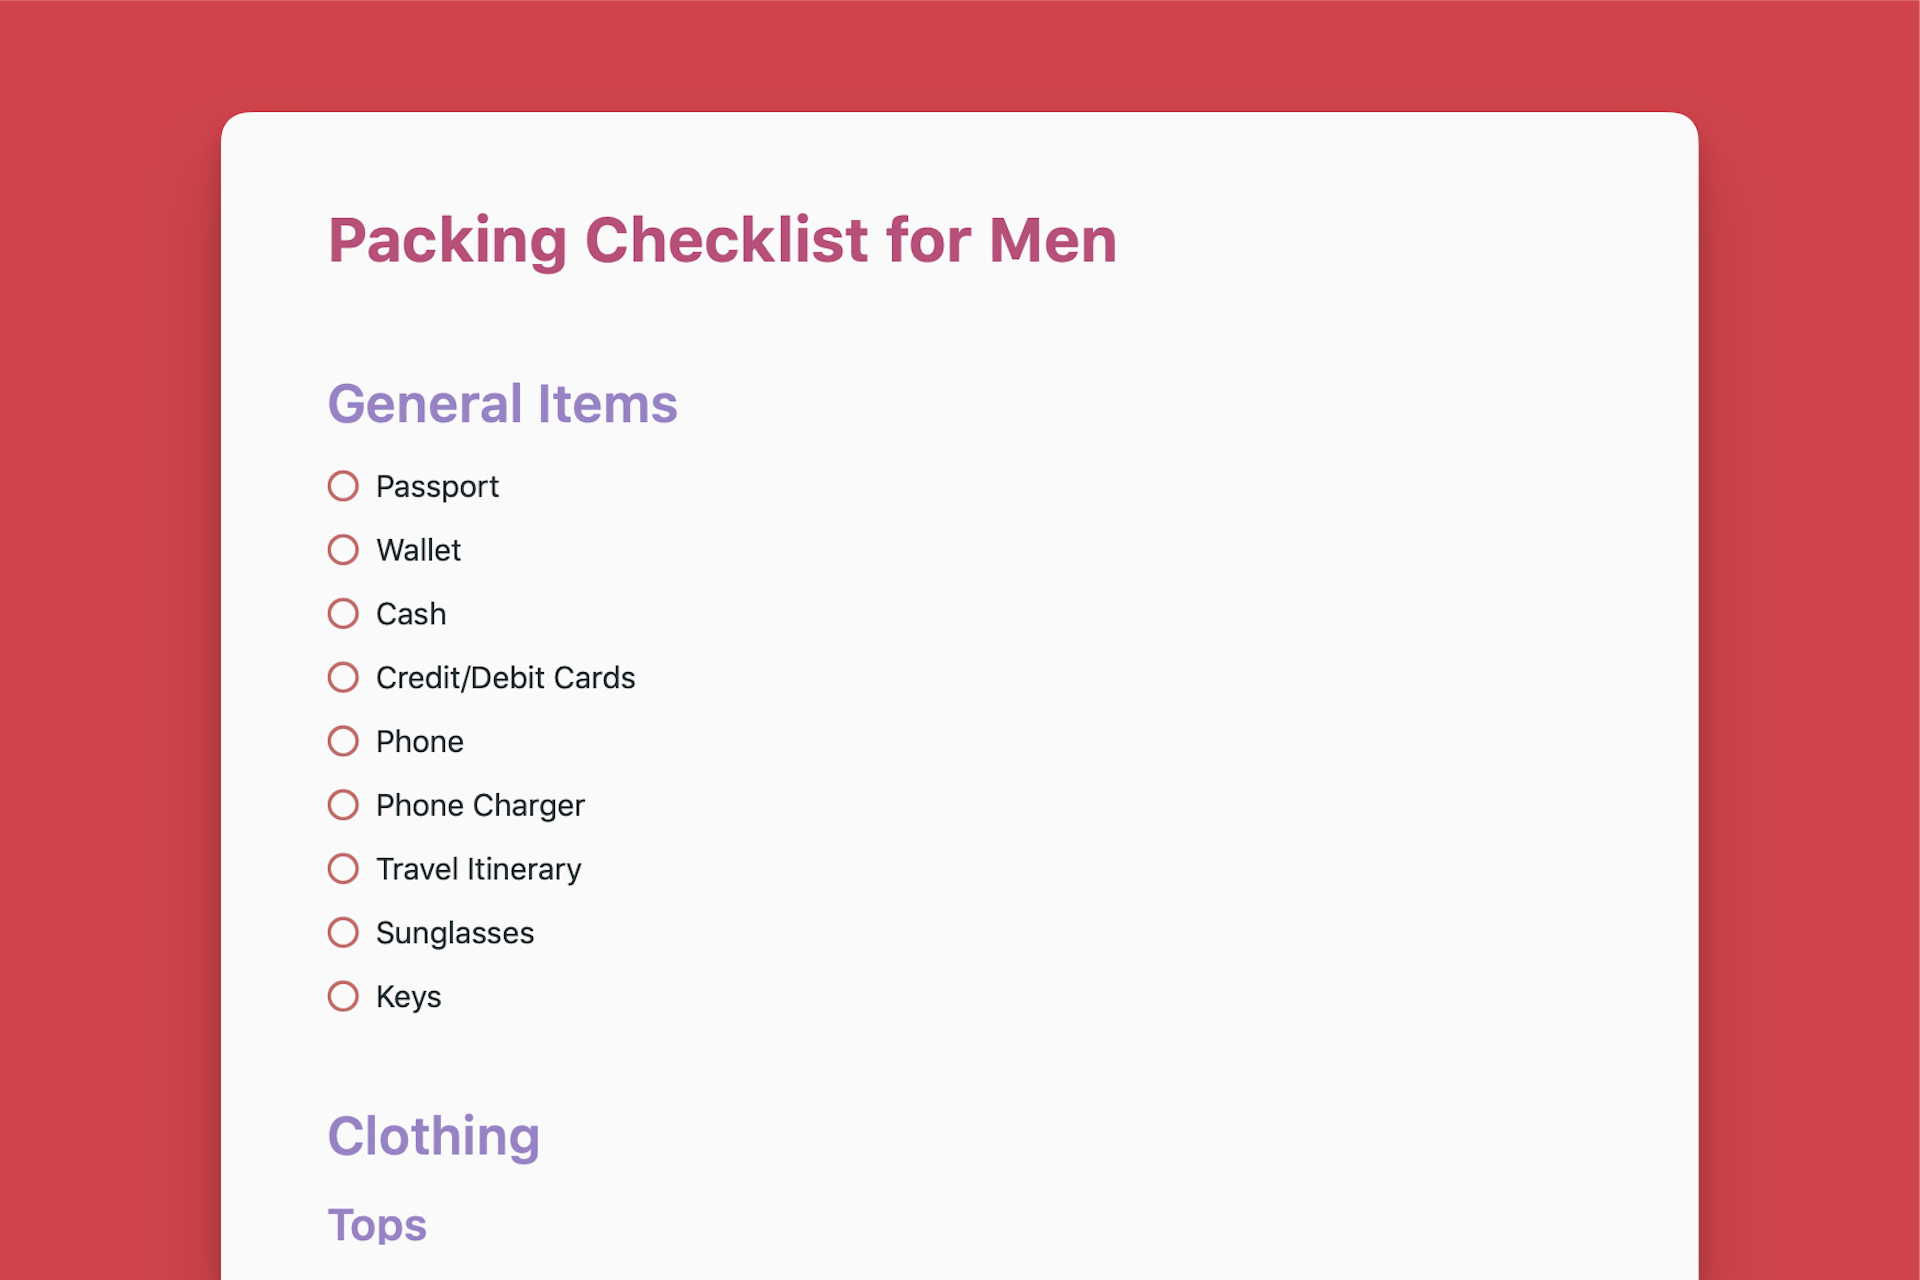Click the Clothing heading

coord(434,1136)
